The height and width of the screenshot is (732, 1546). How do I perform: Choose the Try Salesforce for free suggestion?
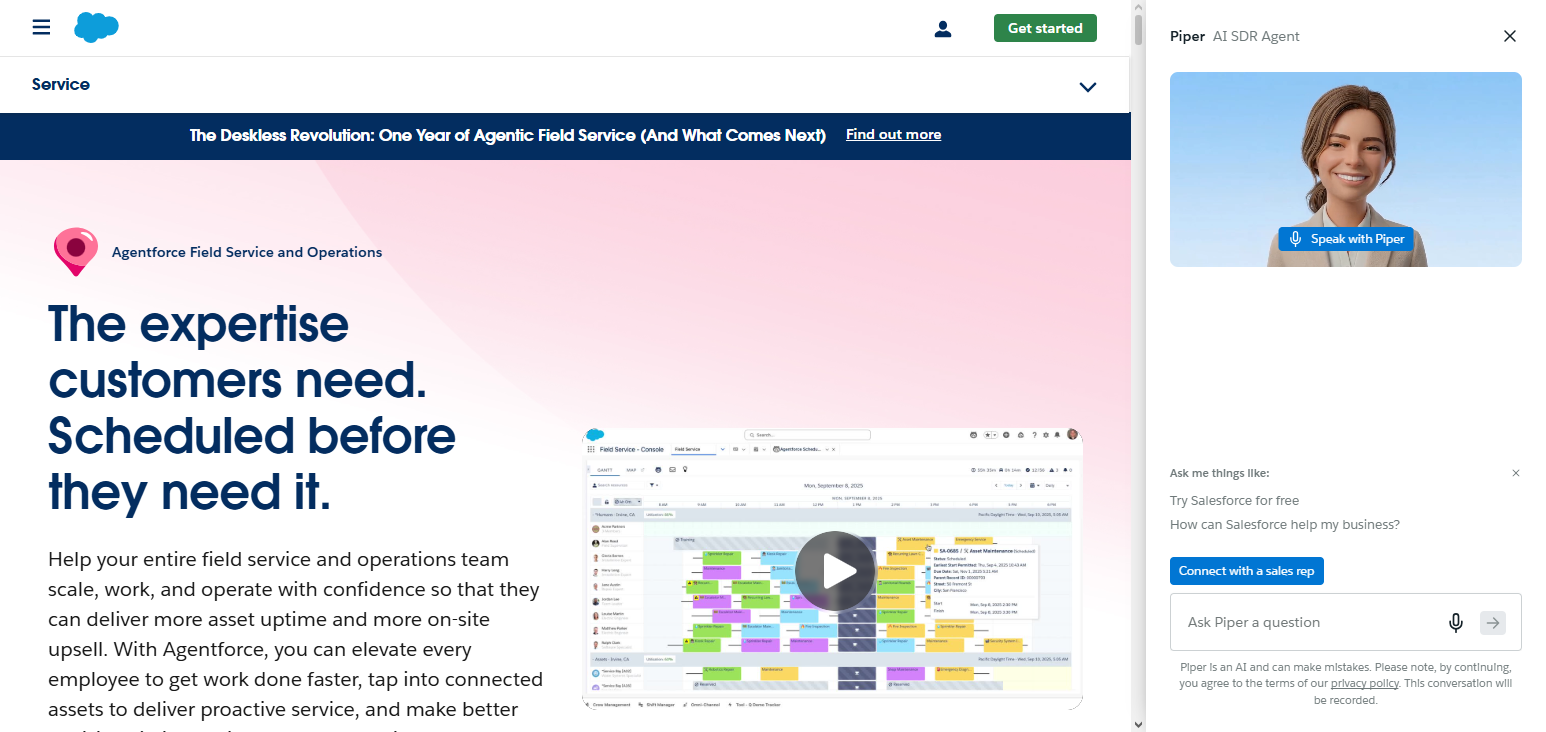(1234, 500)
